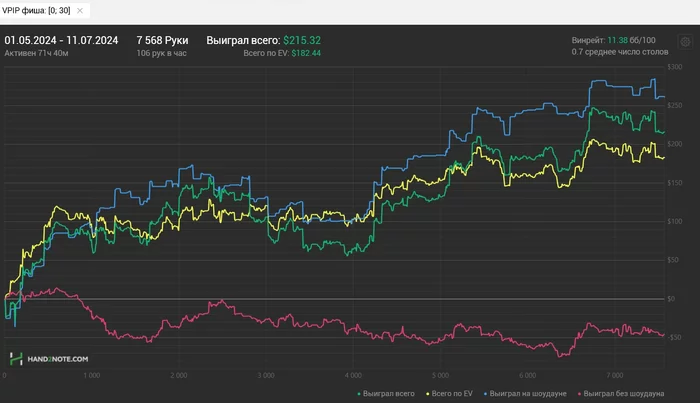Screen dimensions: 700x403
Task: Remove the VPIP фиша filter with X
Action: pos(79,9)
